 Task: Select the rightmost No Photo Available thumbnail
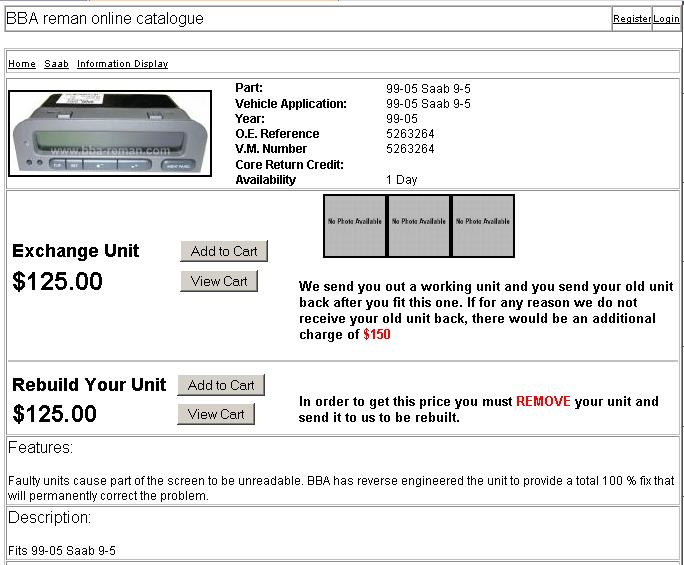click(483, 225)
